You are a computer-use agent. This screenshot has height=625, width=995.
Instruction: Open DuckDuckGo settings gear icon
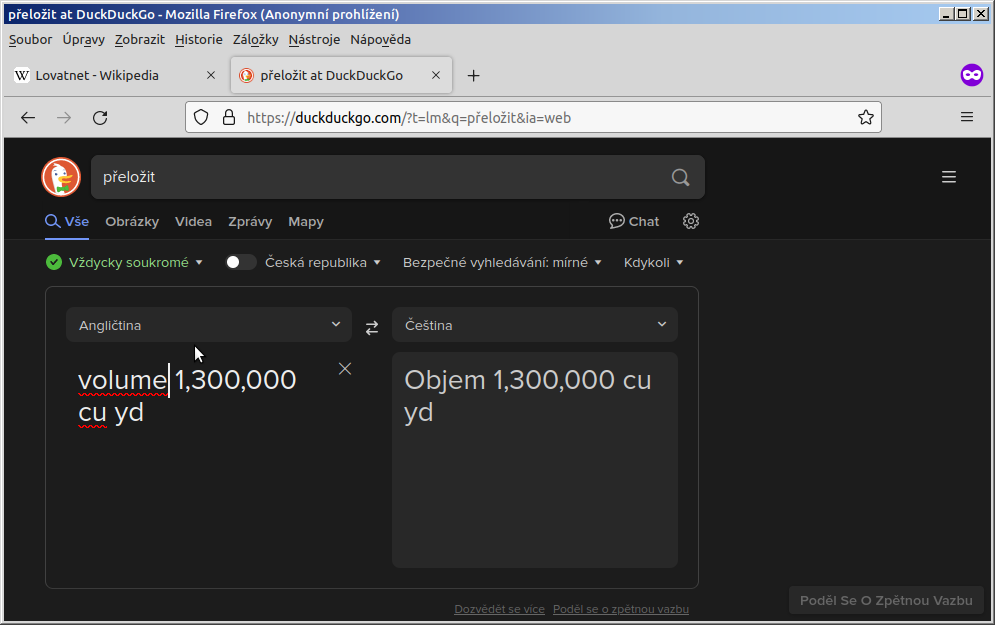click(690, 221)
